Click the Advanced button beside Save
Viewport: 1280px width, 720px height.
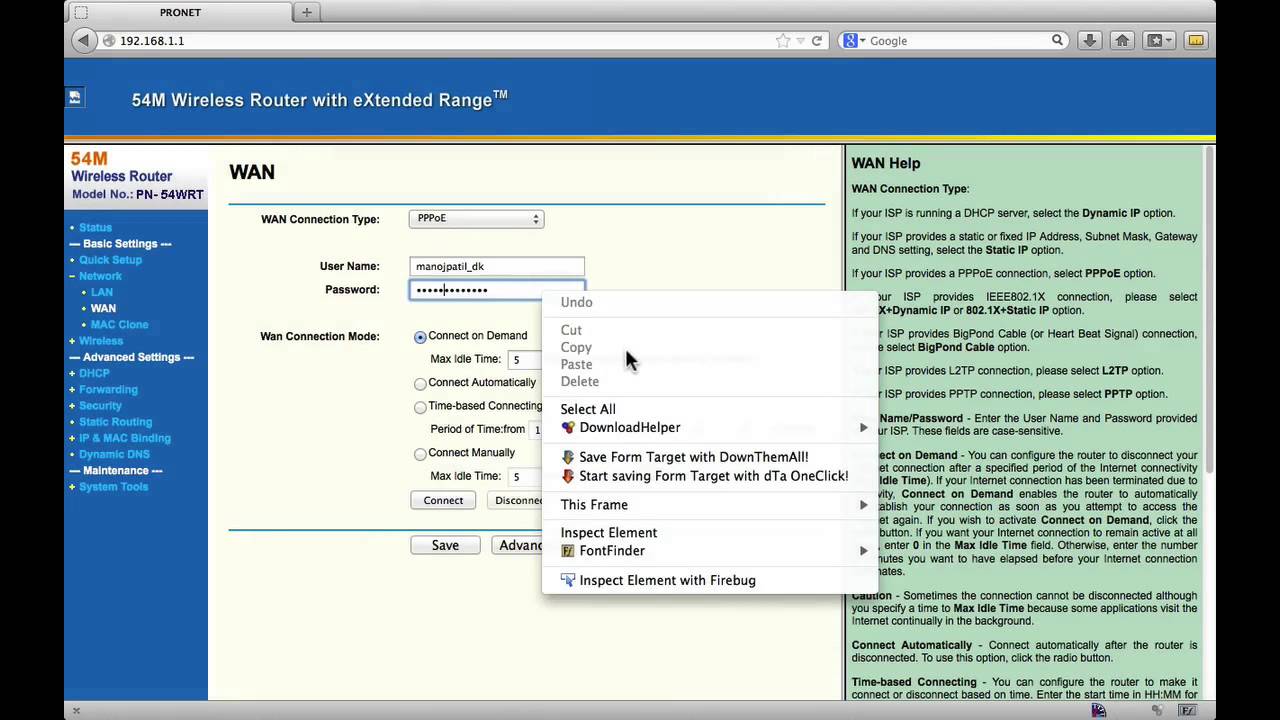tap(518, 545)
